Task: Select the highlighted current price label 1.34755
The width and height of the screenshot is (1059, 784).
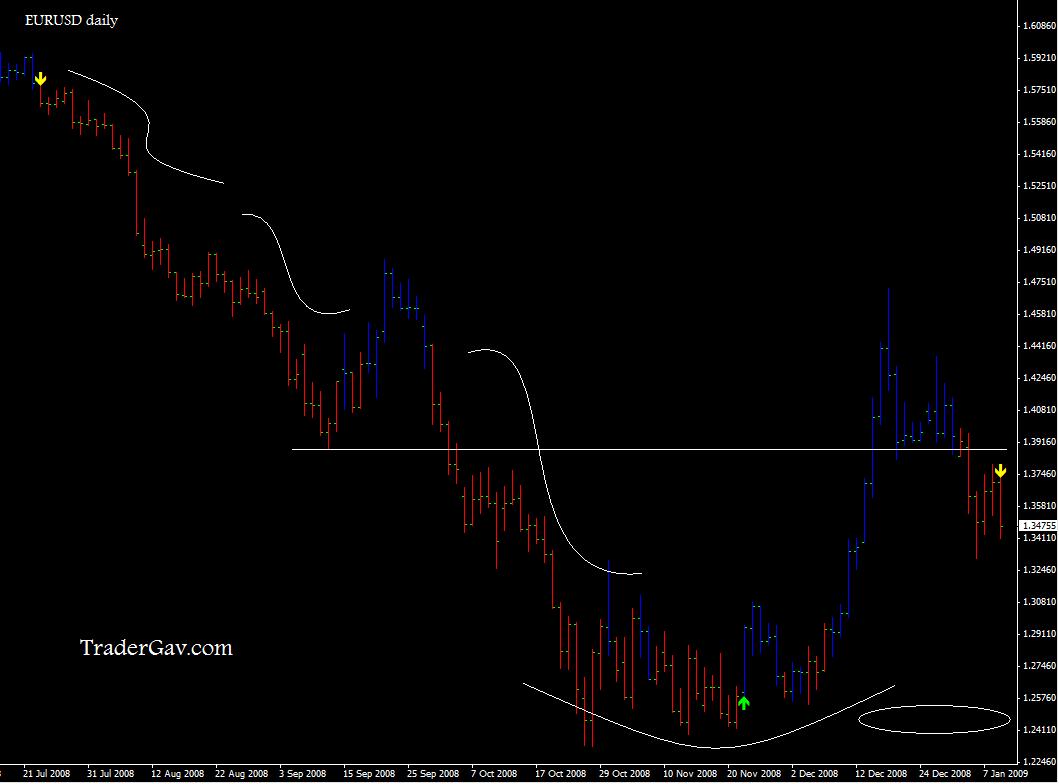Action: point(1037,525)
